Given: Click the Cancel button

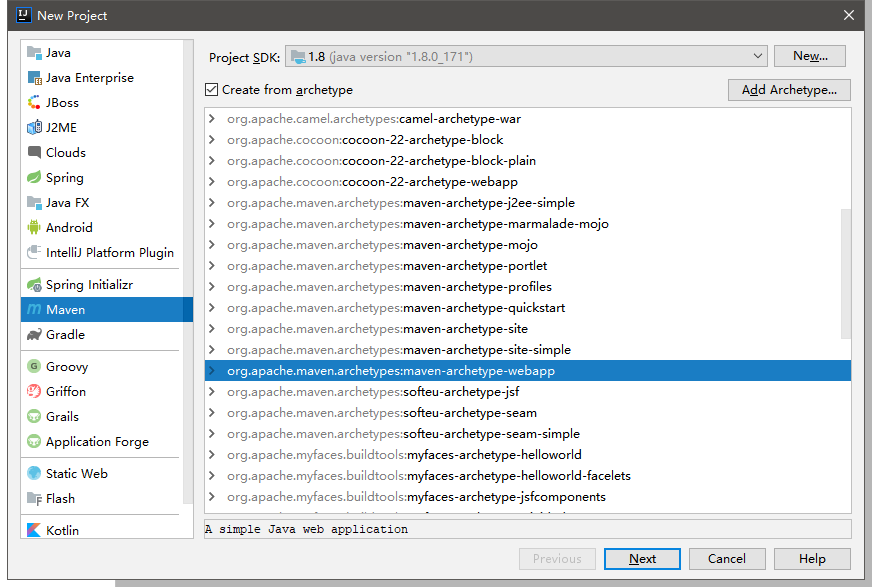Looking at the screenshot, I should [x=727, y=559].
